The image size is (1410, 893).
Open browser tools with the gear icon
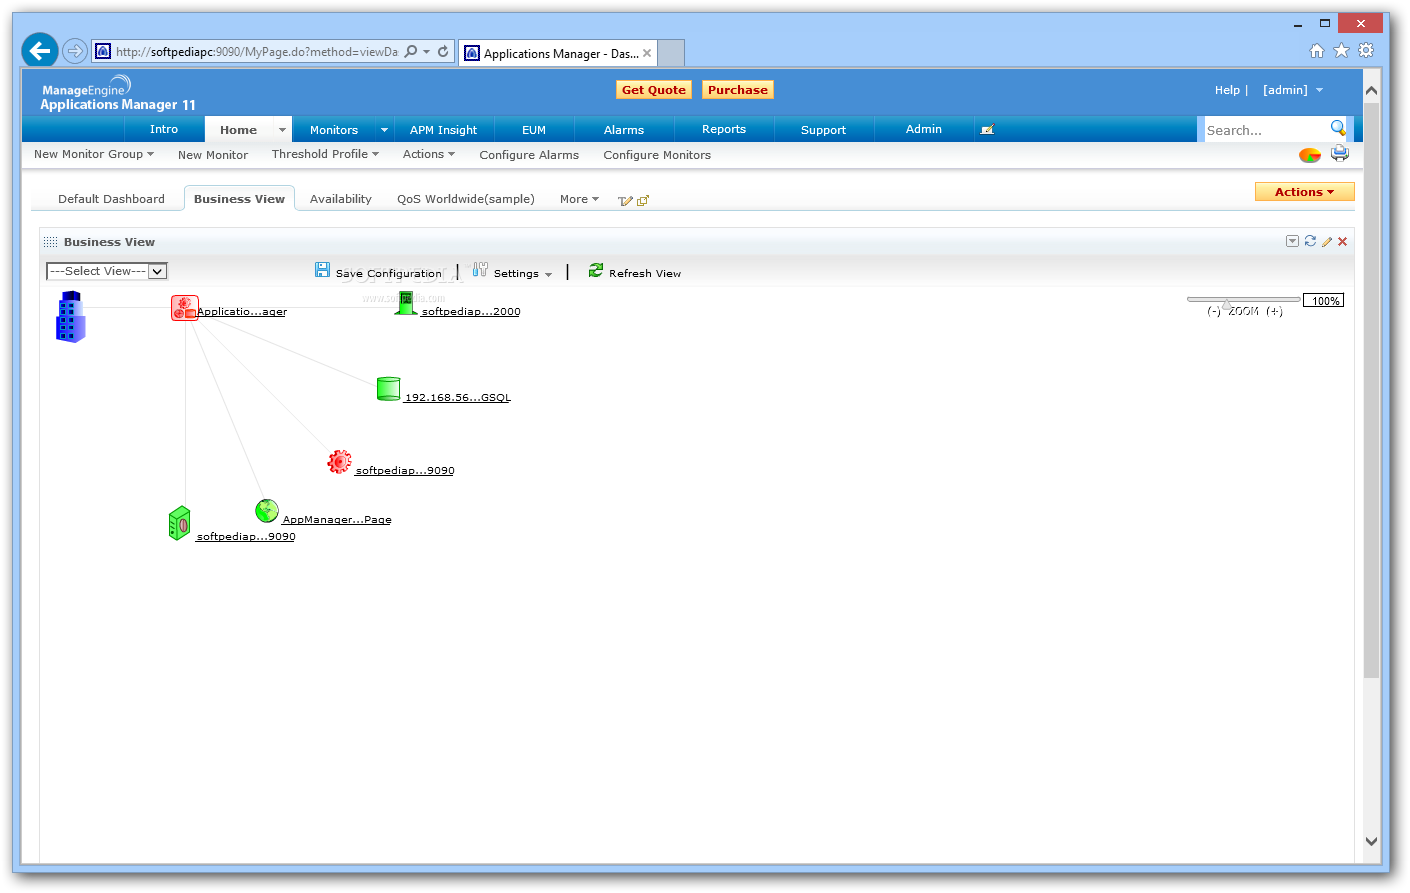click(x=1366, y=50)
